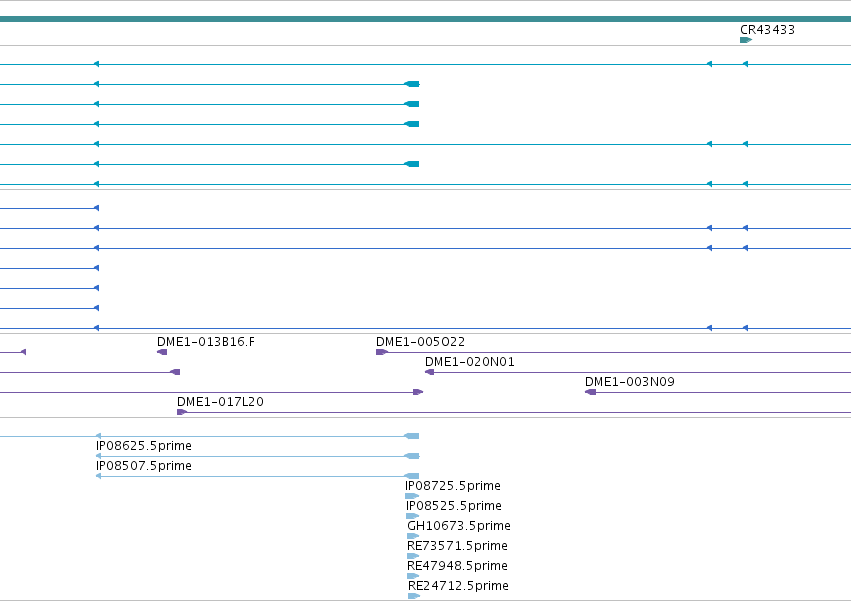Select the DME1-003N09 purple arrow glyph
The height and width of the screenshot is (601, 851).
click(x=590, y=392)
